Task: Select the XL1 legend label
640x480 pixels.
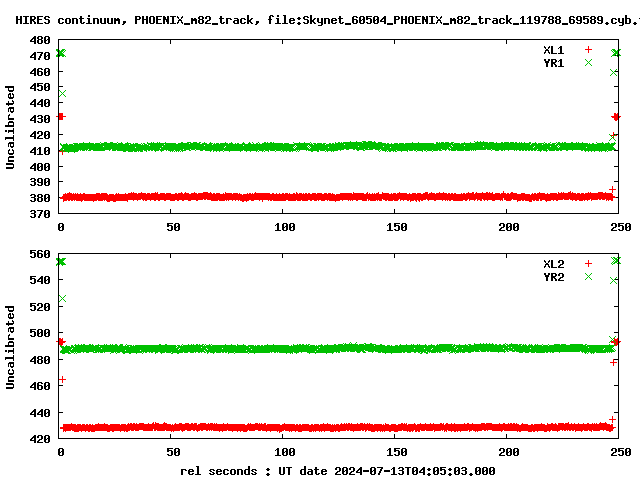Action: (553, 50)
